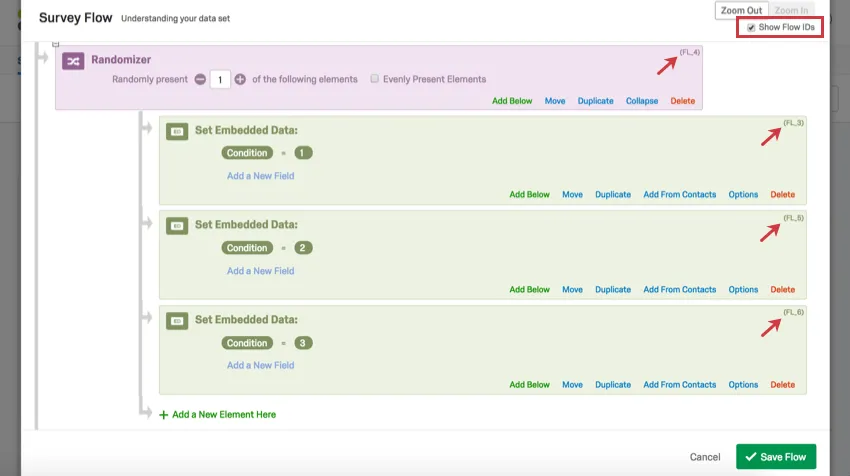Click the embedded data icon for Condition 1

coord(177,131)
